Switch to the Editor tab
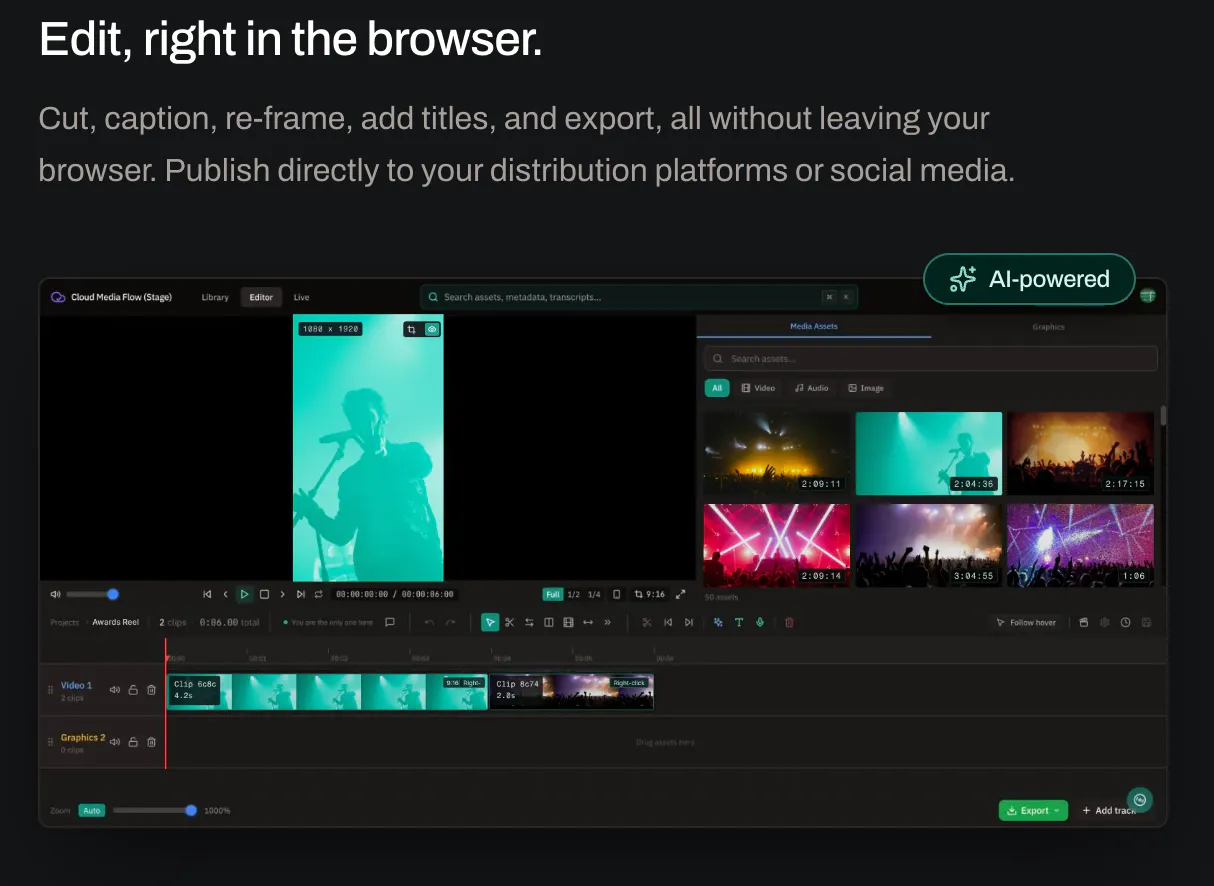Screen dimensions: 1214x886 (x=261, y=297)
